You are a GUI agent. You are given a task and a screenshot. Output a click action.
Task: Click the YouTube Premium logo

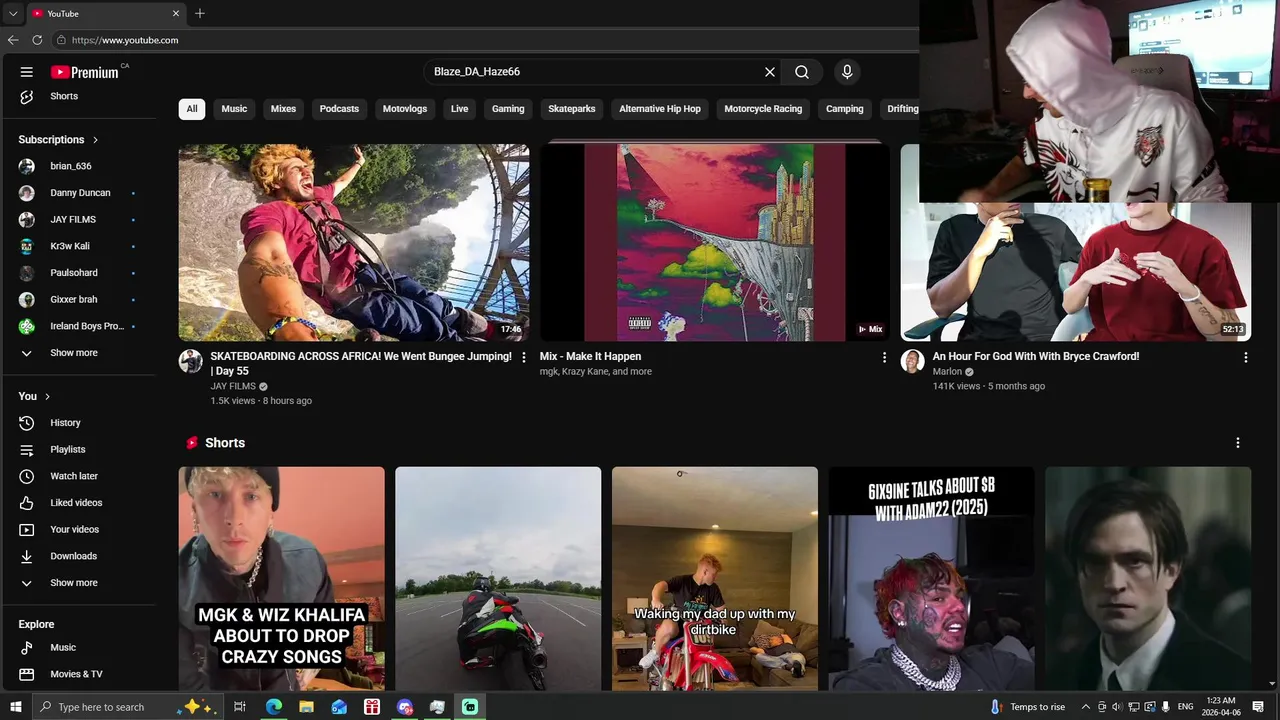click(x=85, y=72)
